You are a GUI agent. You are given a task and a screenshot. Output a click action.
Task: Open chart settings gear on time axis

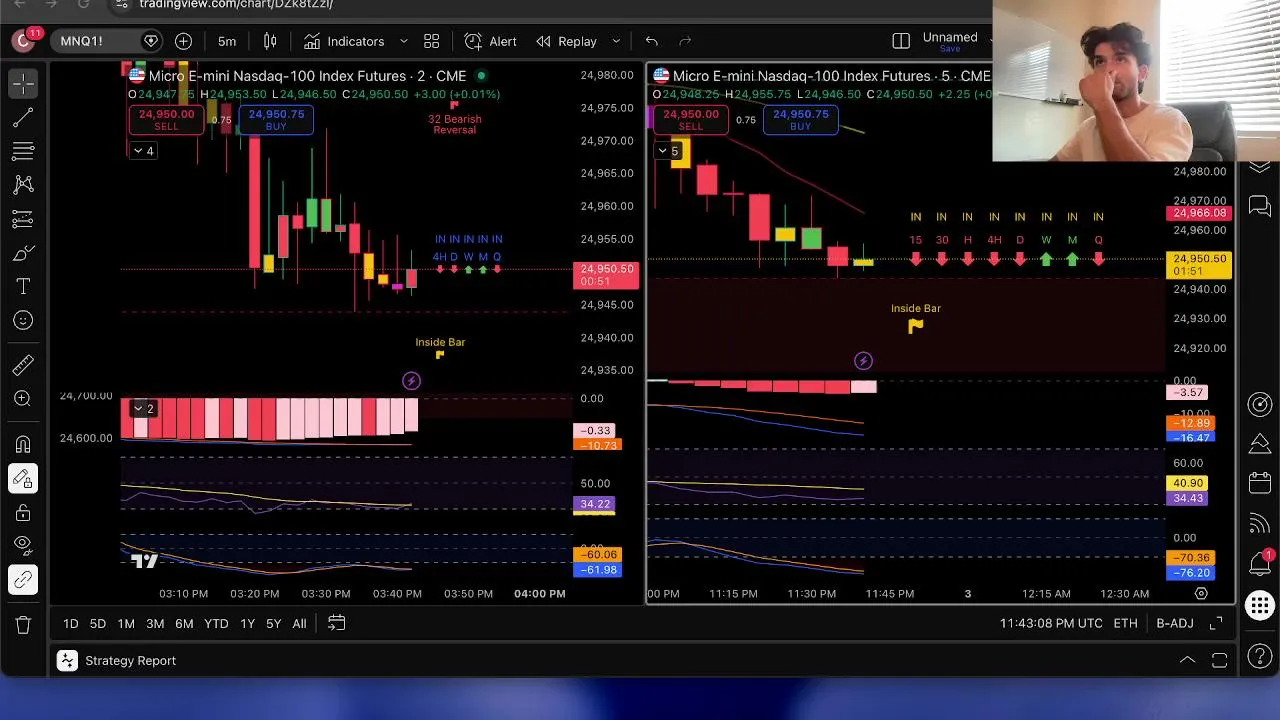pyautogui.click(x=1201, y=593)
